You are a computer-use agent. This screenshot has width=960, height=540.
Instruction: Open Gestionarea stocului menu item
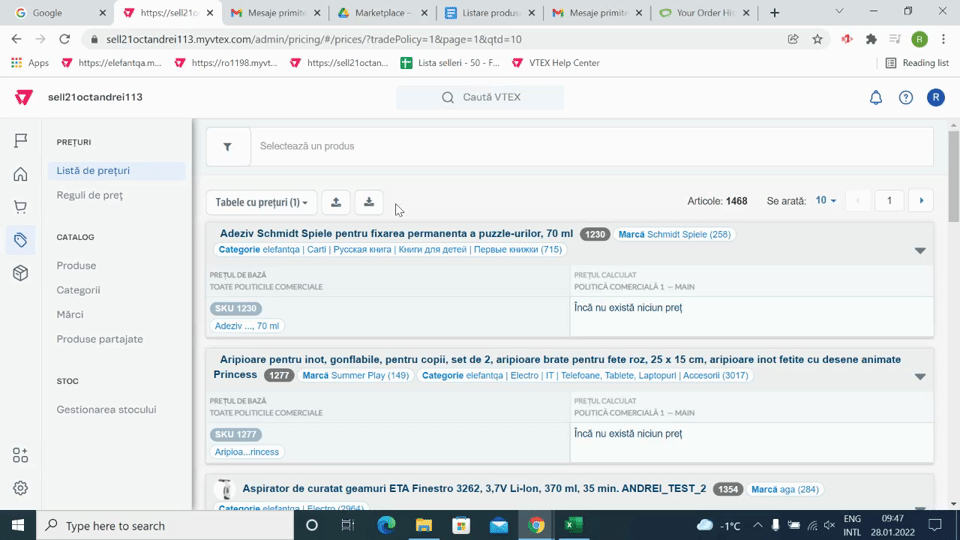106,410
